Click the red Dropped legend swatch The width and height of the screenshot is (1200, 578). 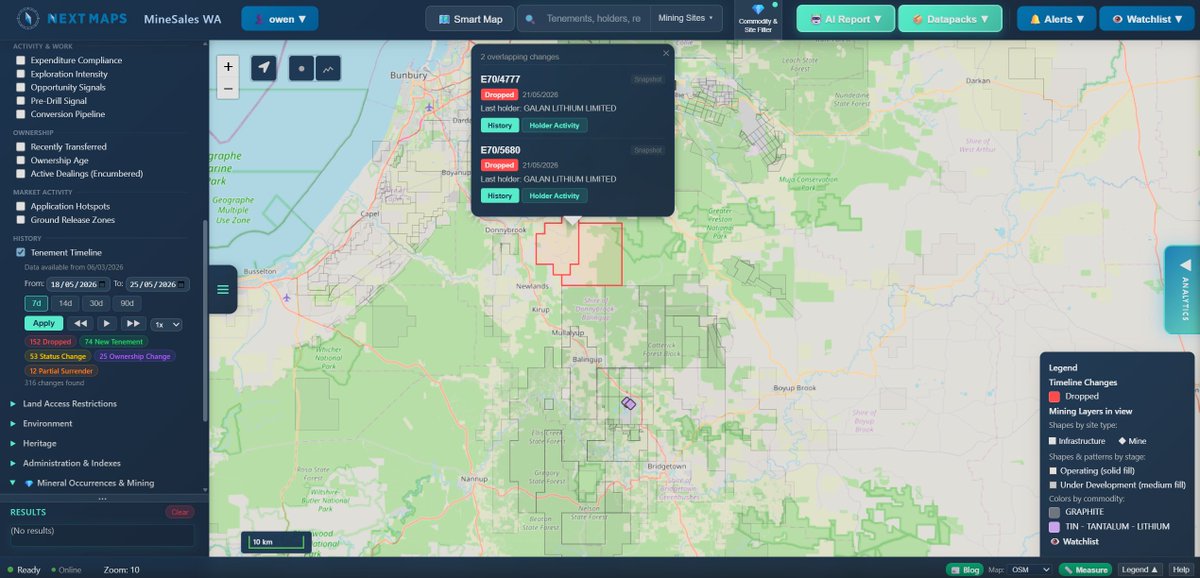coord(1054,397)
